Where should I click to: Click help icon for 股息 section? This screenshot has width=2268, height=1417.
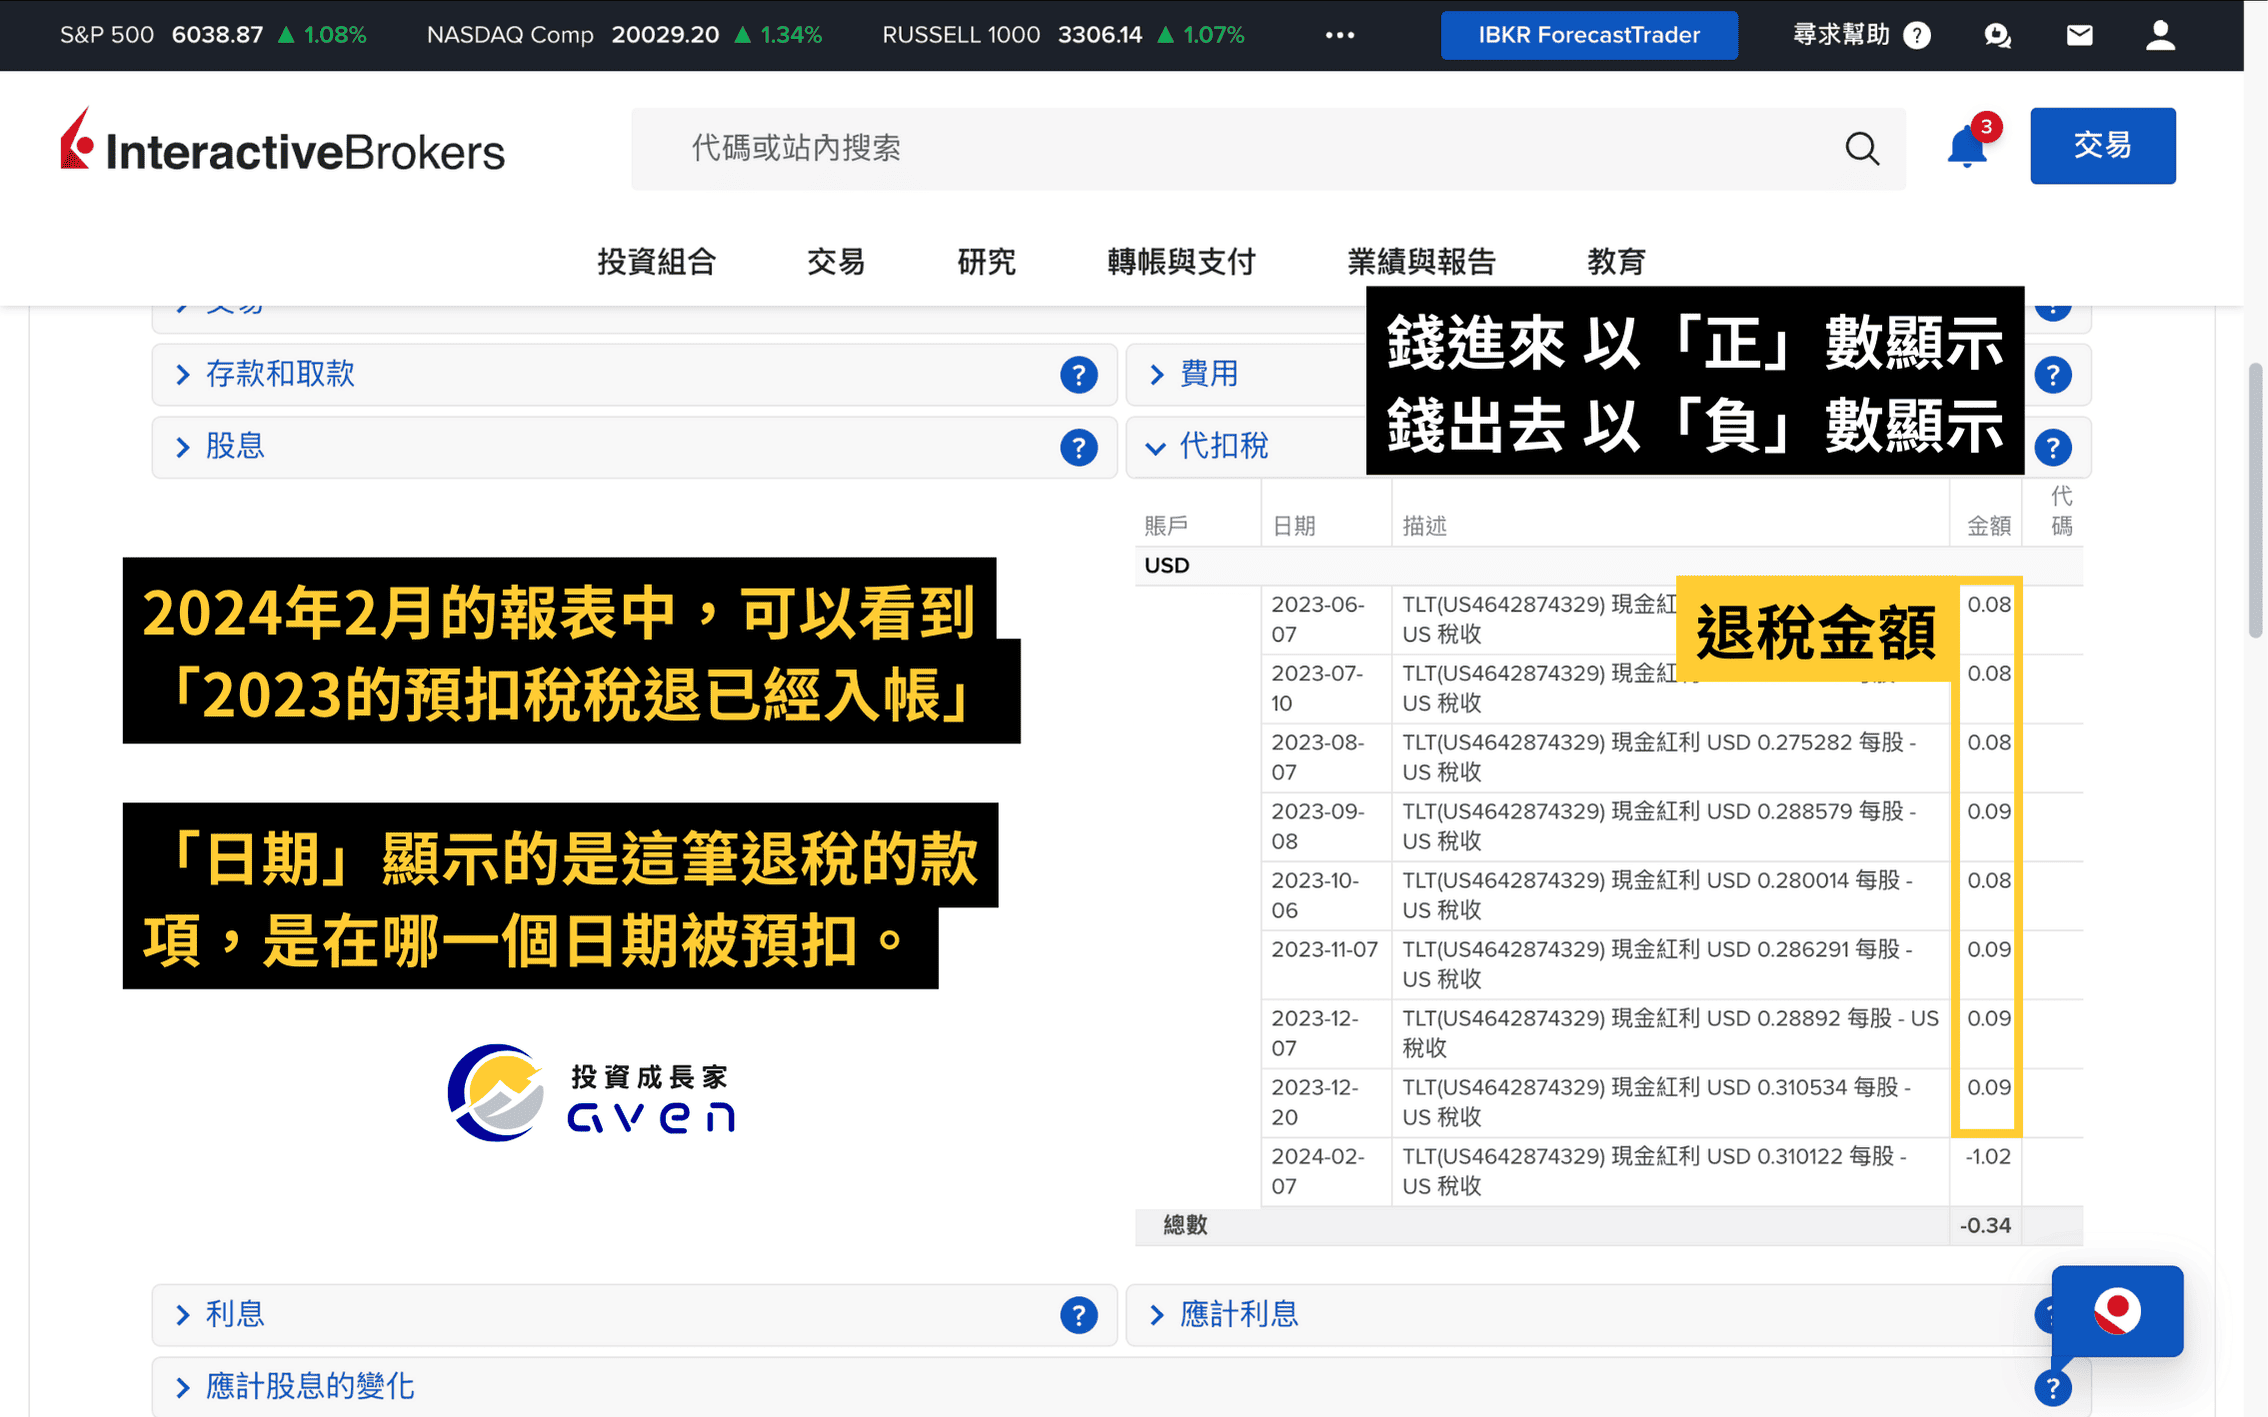click(1078, 448)
